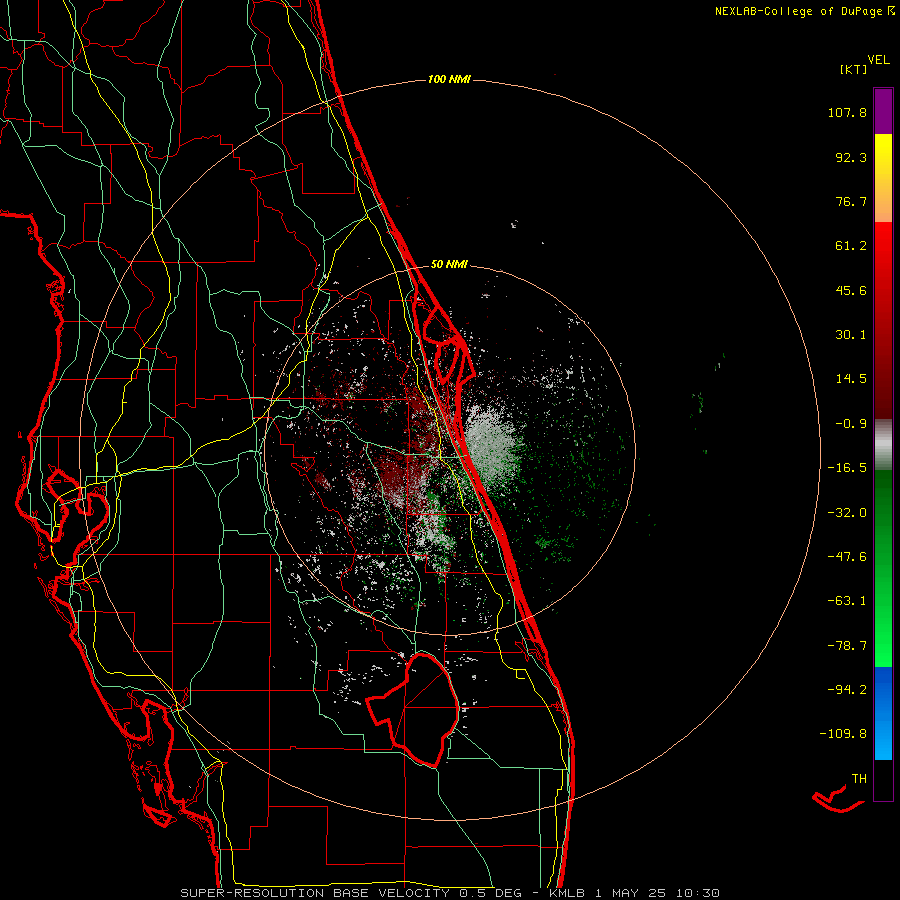Click the 92.3 velocity legend value

(851, 157)
